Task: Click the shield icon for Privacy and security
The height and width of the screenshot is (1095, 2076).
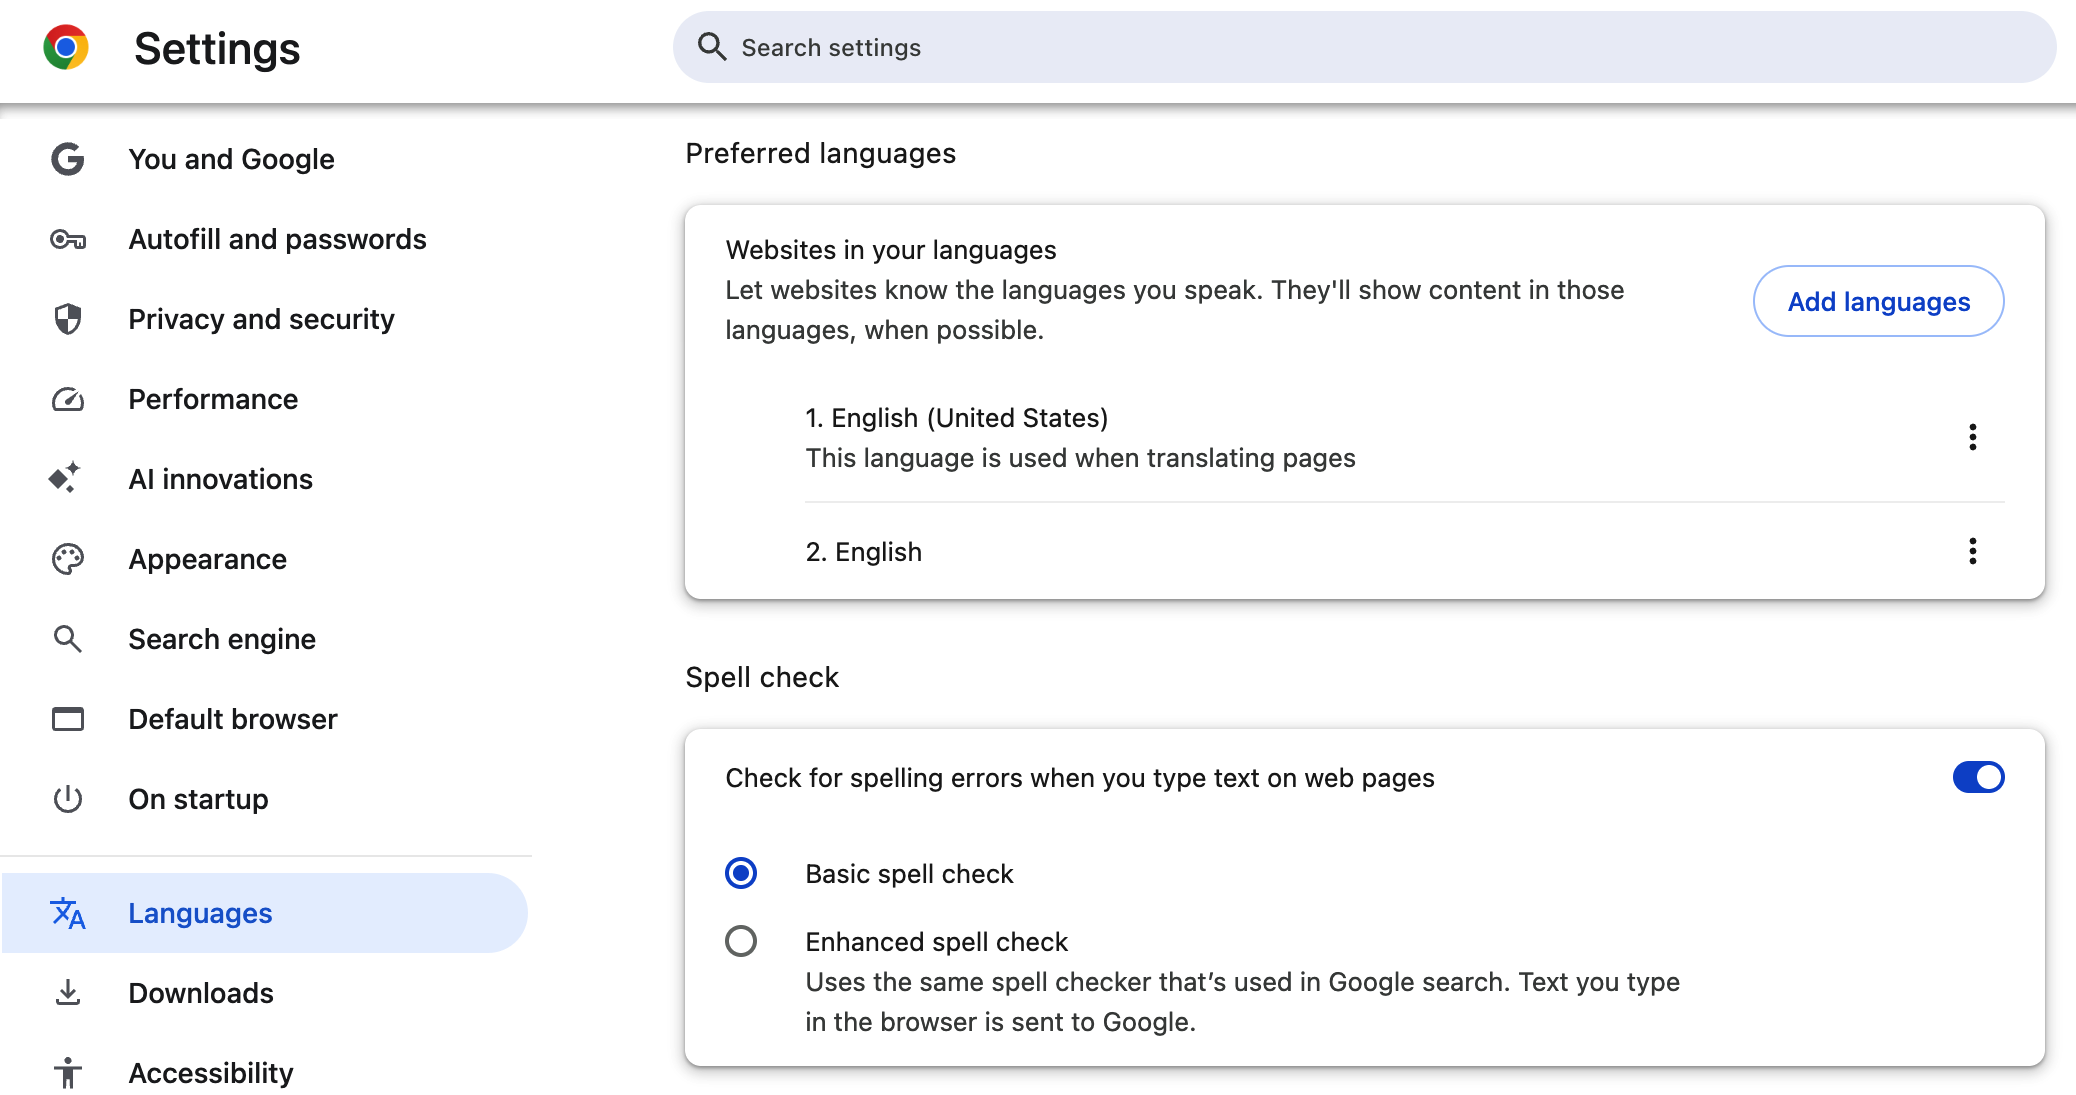Action: 68,319
